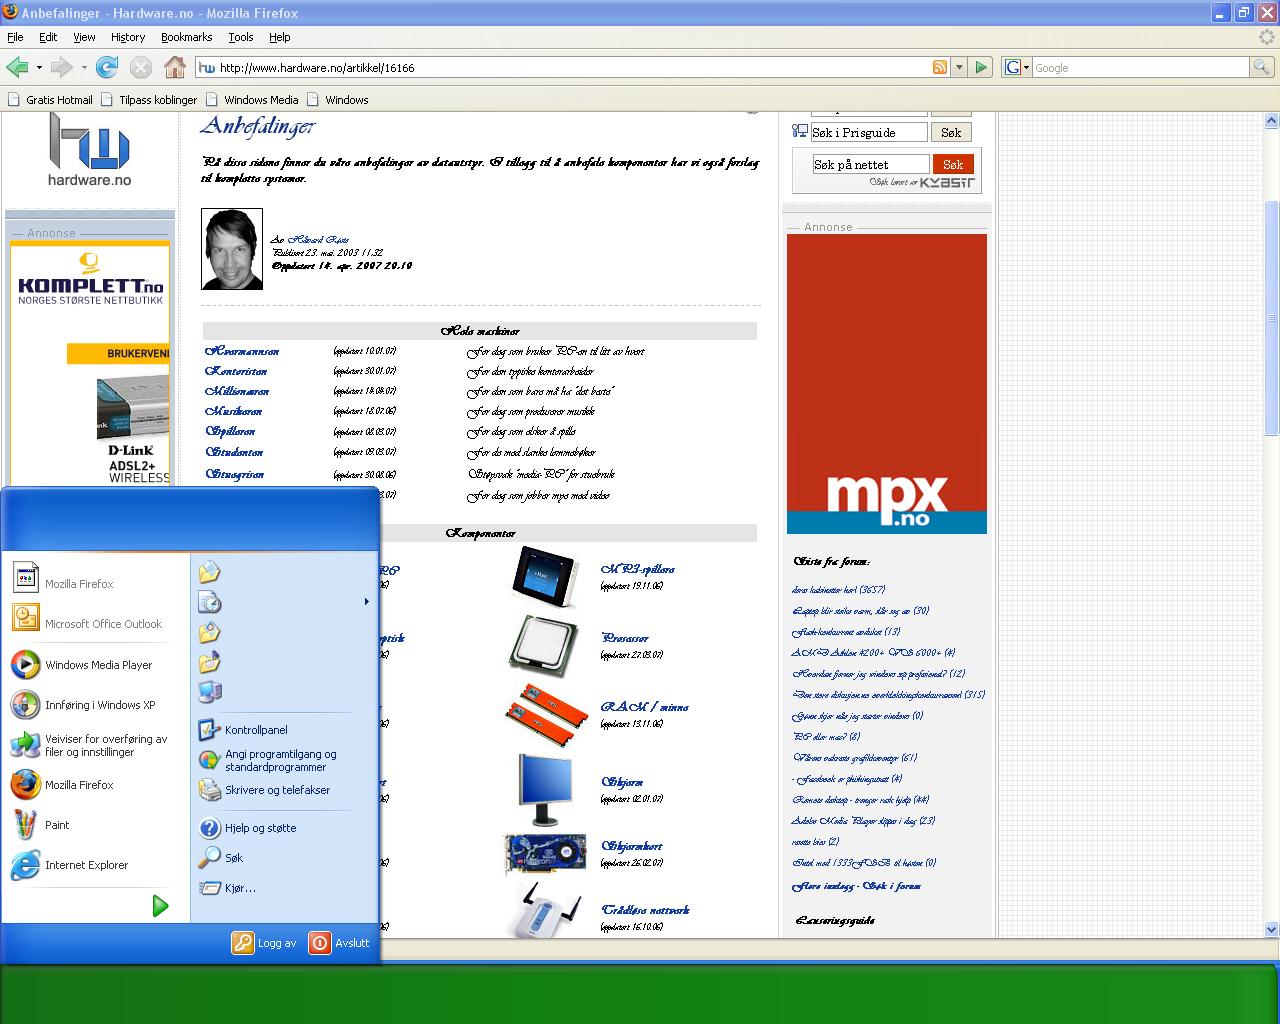
Task: Open the View menu
Action: [84, 37]
